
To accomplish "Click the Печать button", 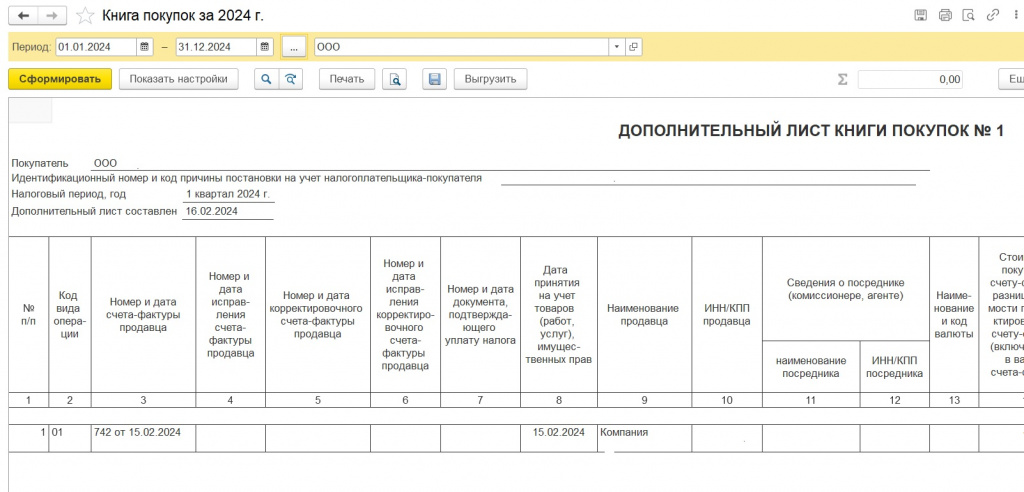I will coord(346,79).
